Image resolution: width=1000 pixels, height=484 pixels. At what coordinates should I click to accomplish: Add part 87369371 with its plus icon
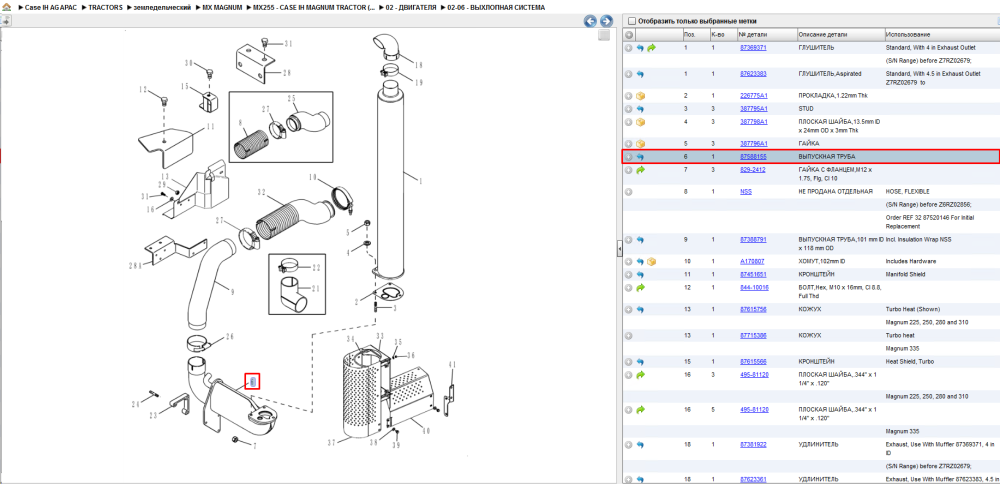(x=629, y=48)
